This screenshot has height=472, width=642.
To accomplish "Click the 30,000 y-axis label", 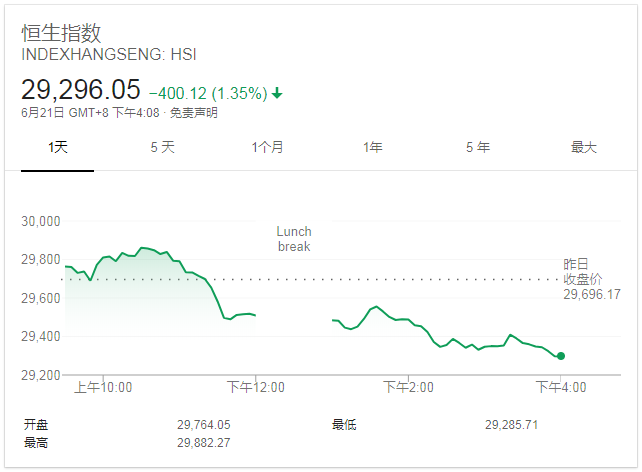I will [x=41, y=221].
